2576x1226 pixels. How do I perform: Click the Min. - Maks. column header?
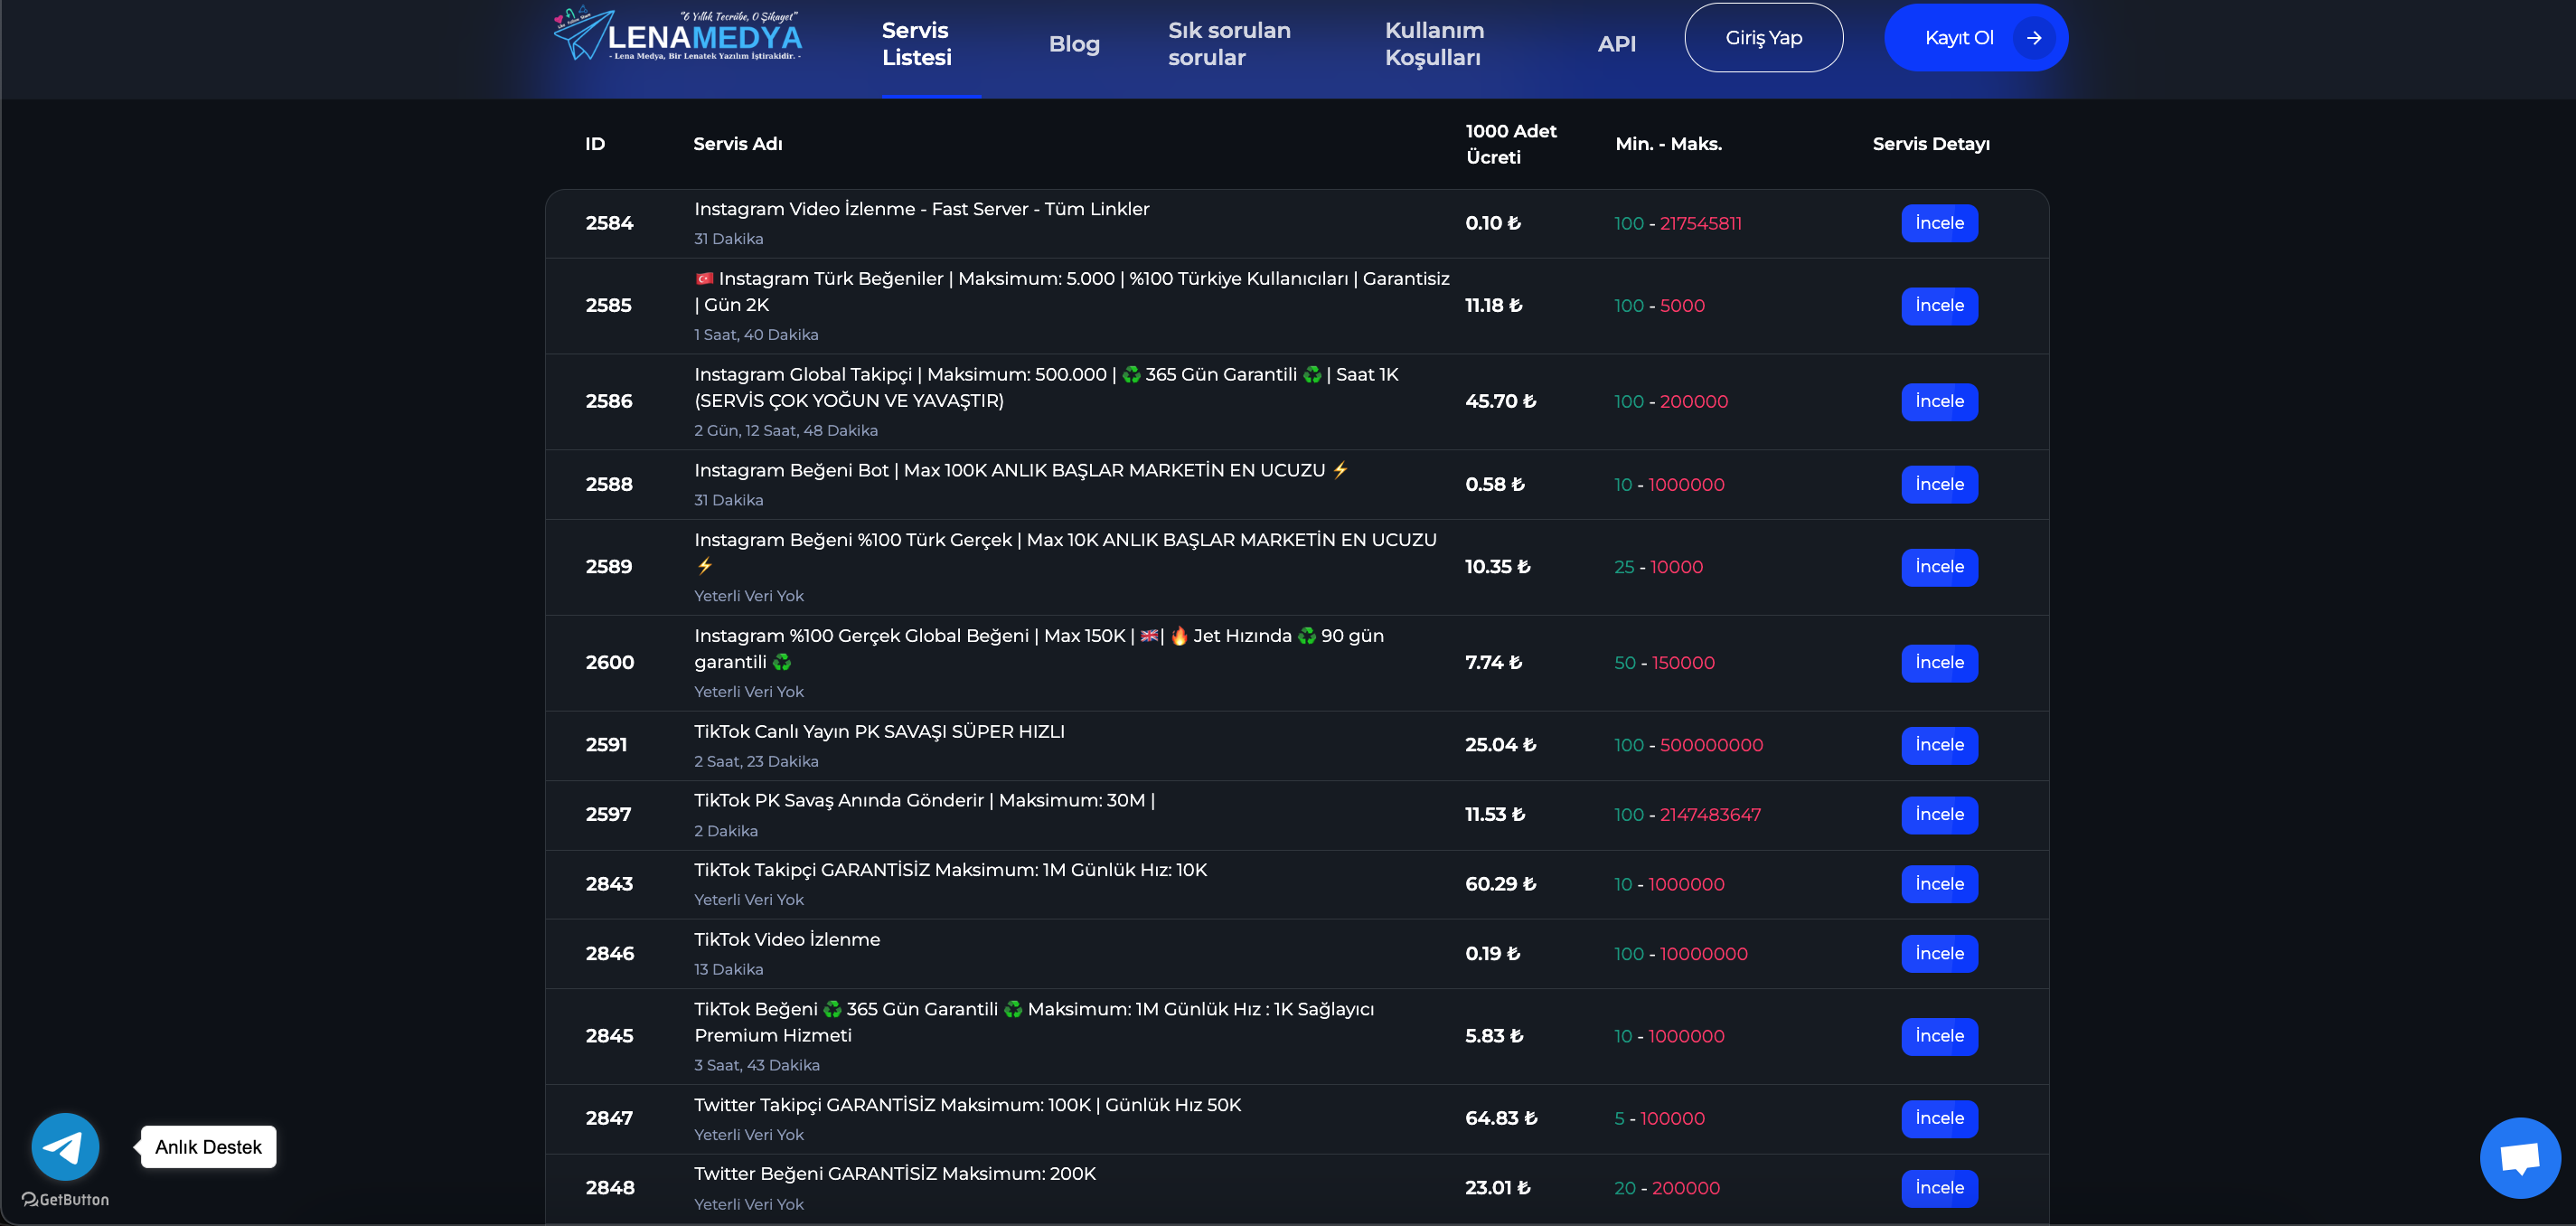1668,144
